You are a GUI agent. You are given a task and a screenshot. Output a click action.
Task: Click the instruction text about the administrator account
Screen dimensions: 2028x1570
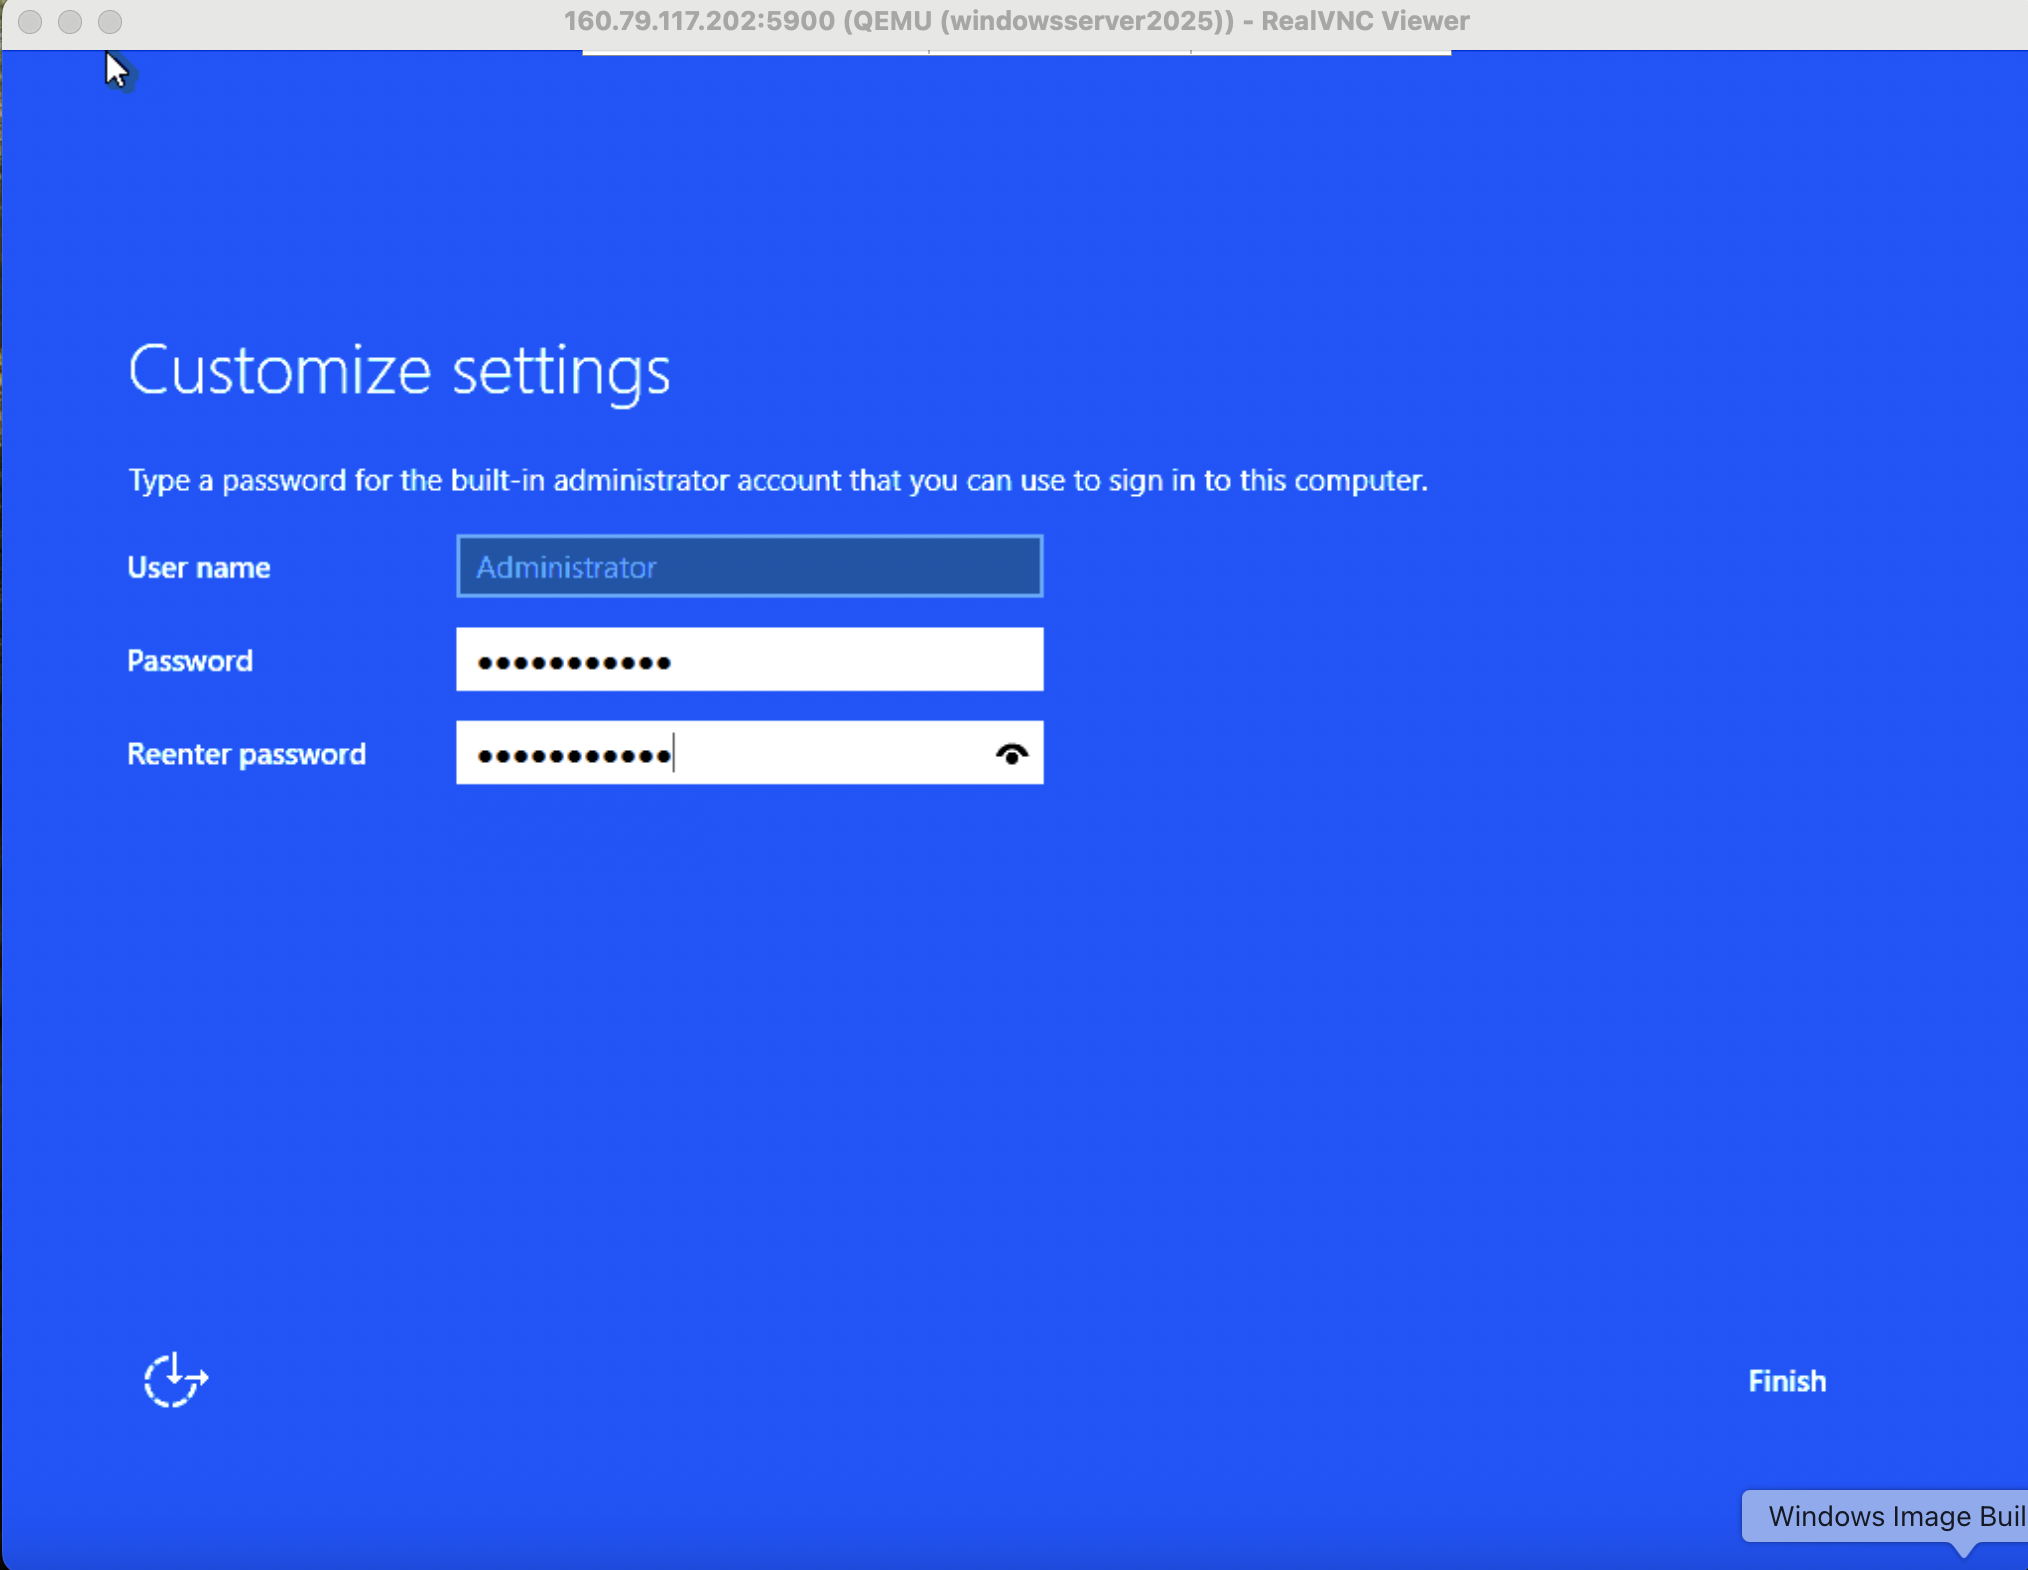tap(776, 480)
